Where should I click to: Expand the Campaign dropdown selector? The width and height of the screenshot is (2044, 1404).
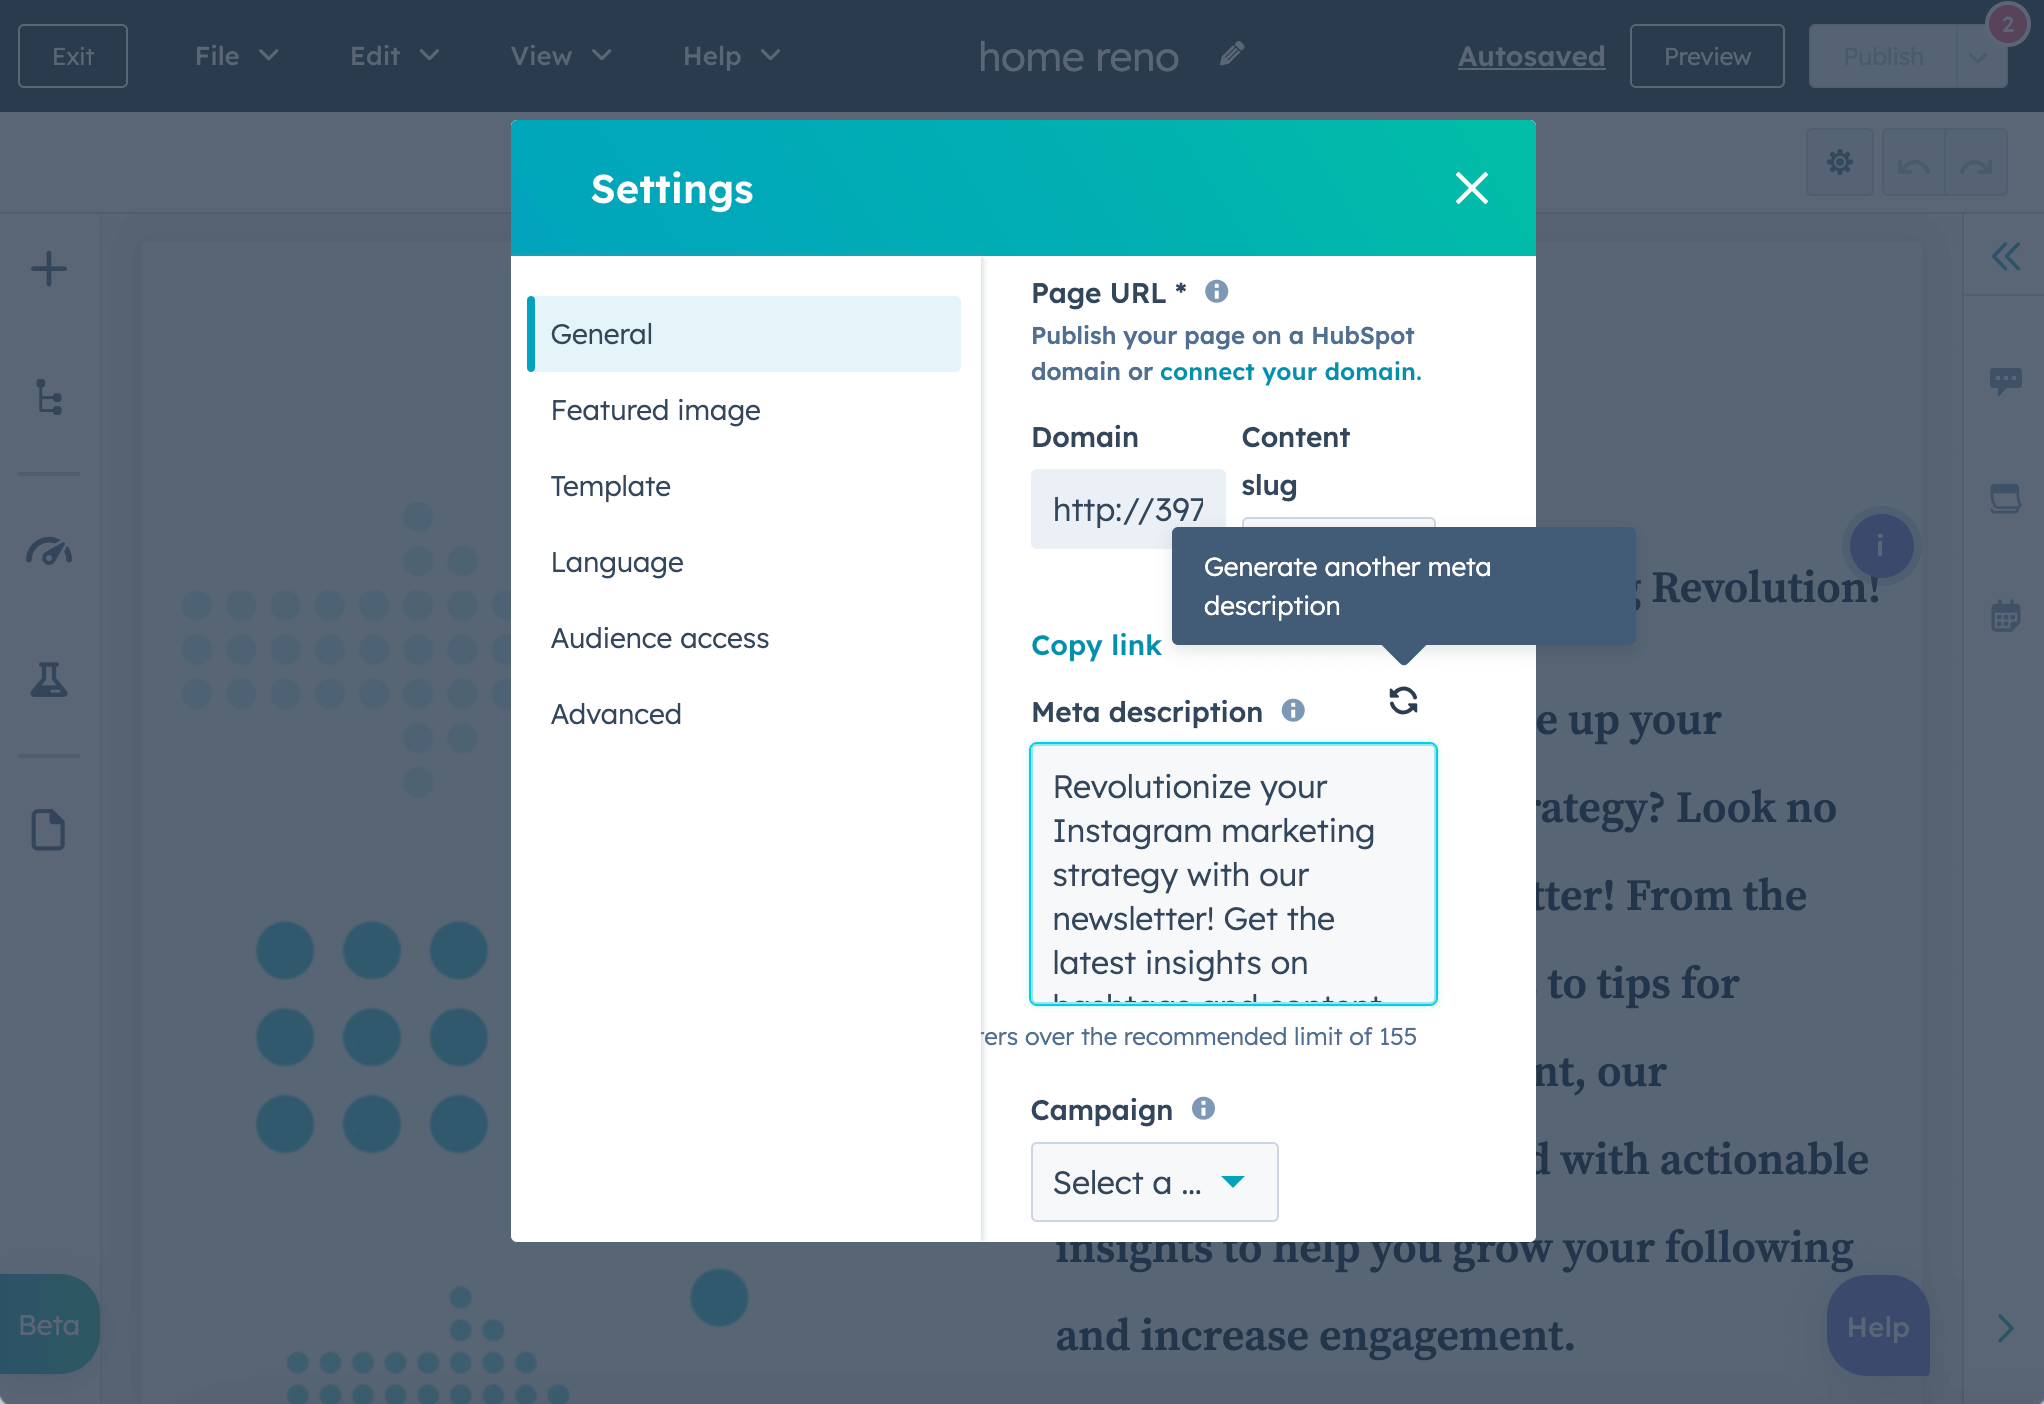[1156, 1182]
